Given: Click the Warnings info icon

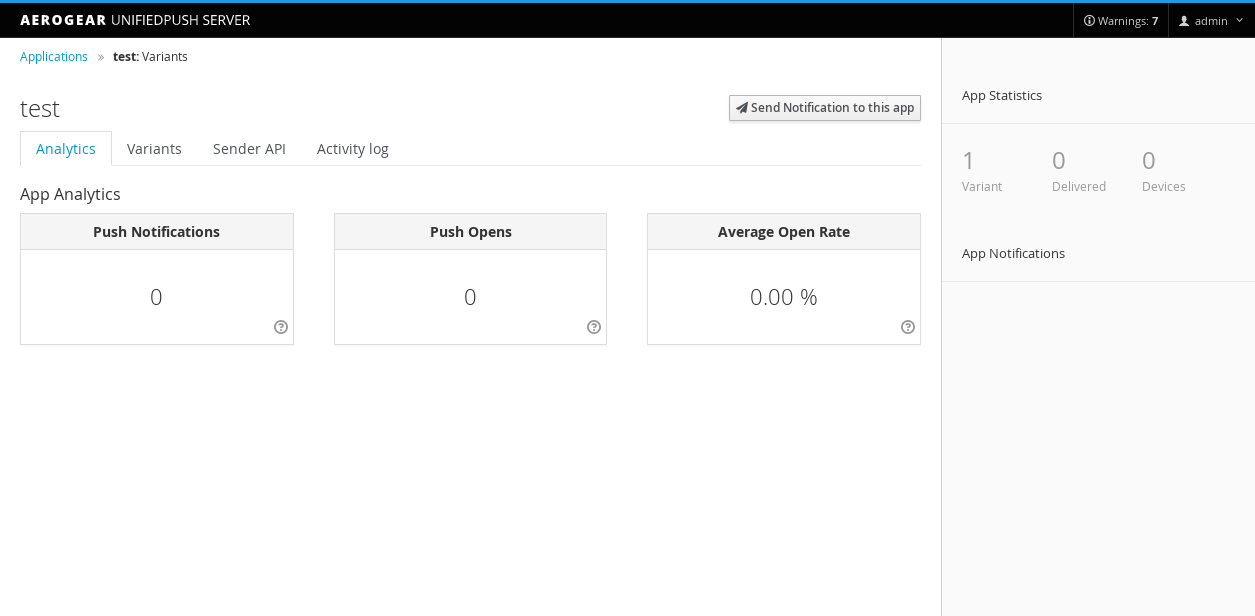Looking at the screenshot, I should tap(1089, 21).
